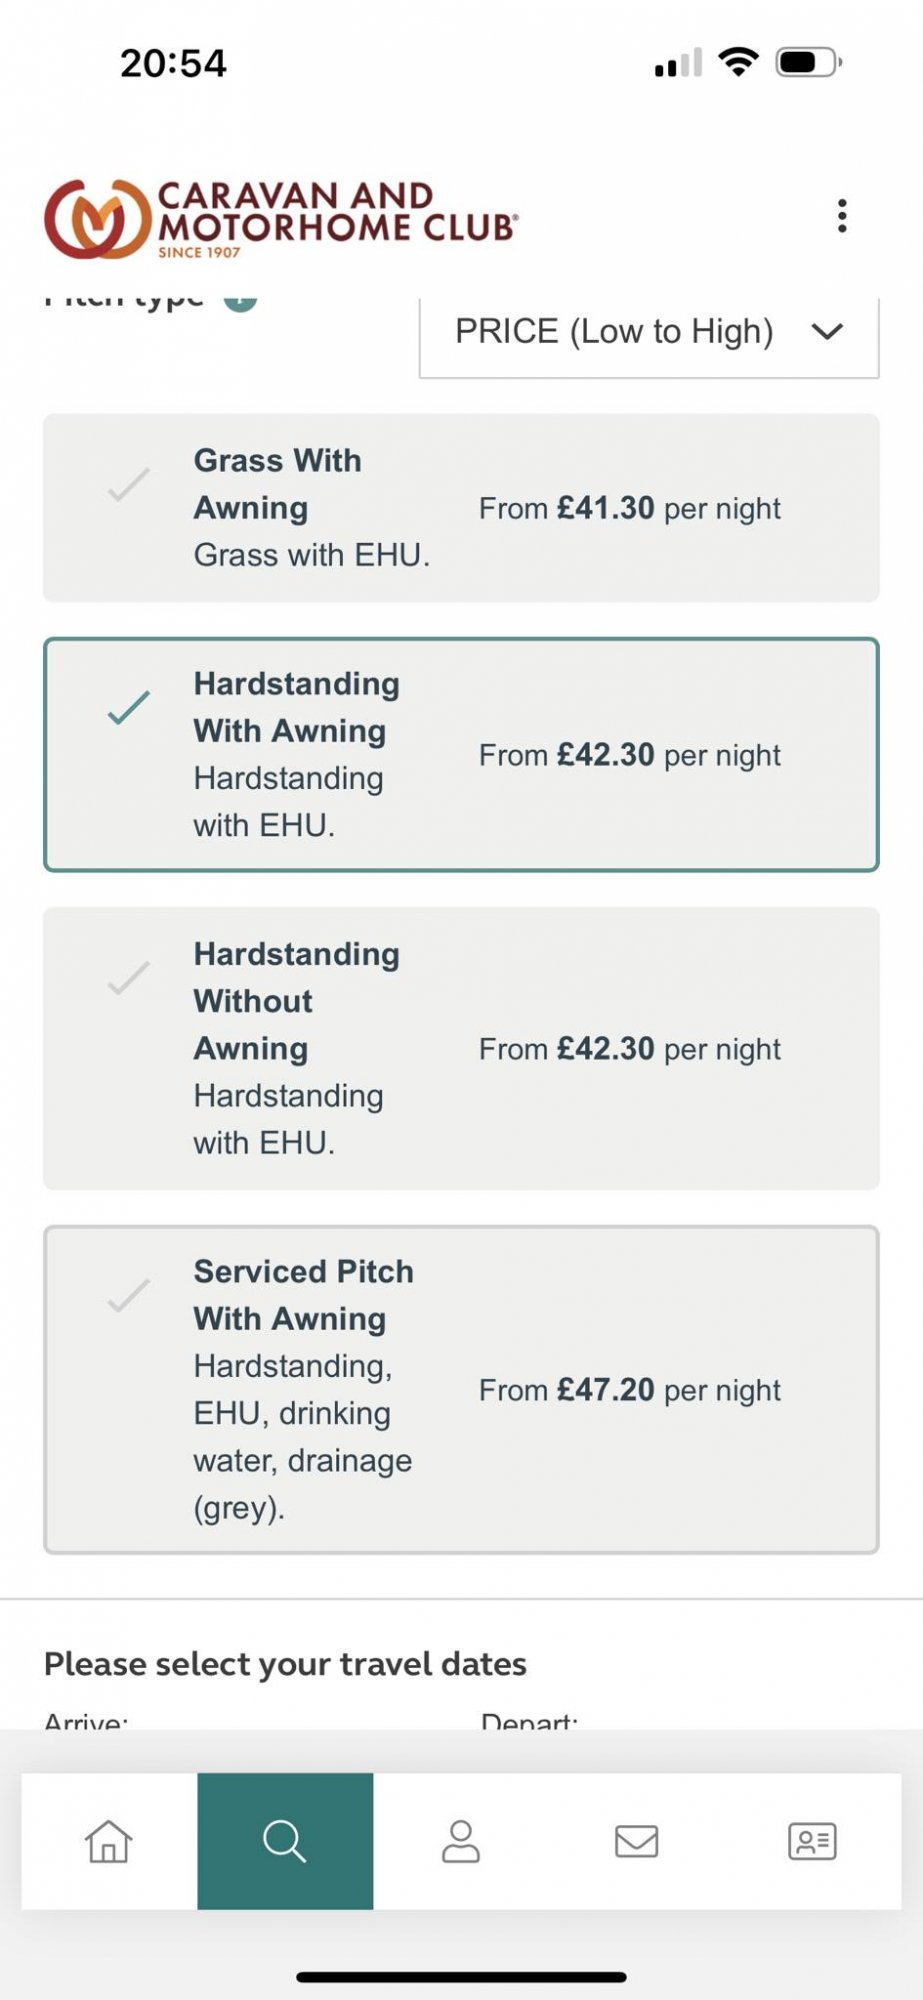Tap the Hardstanding Without Awning title

pos(296,1001)
